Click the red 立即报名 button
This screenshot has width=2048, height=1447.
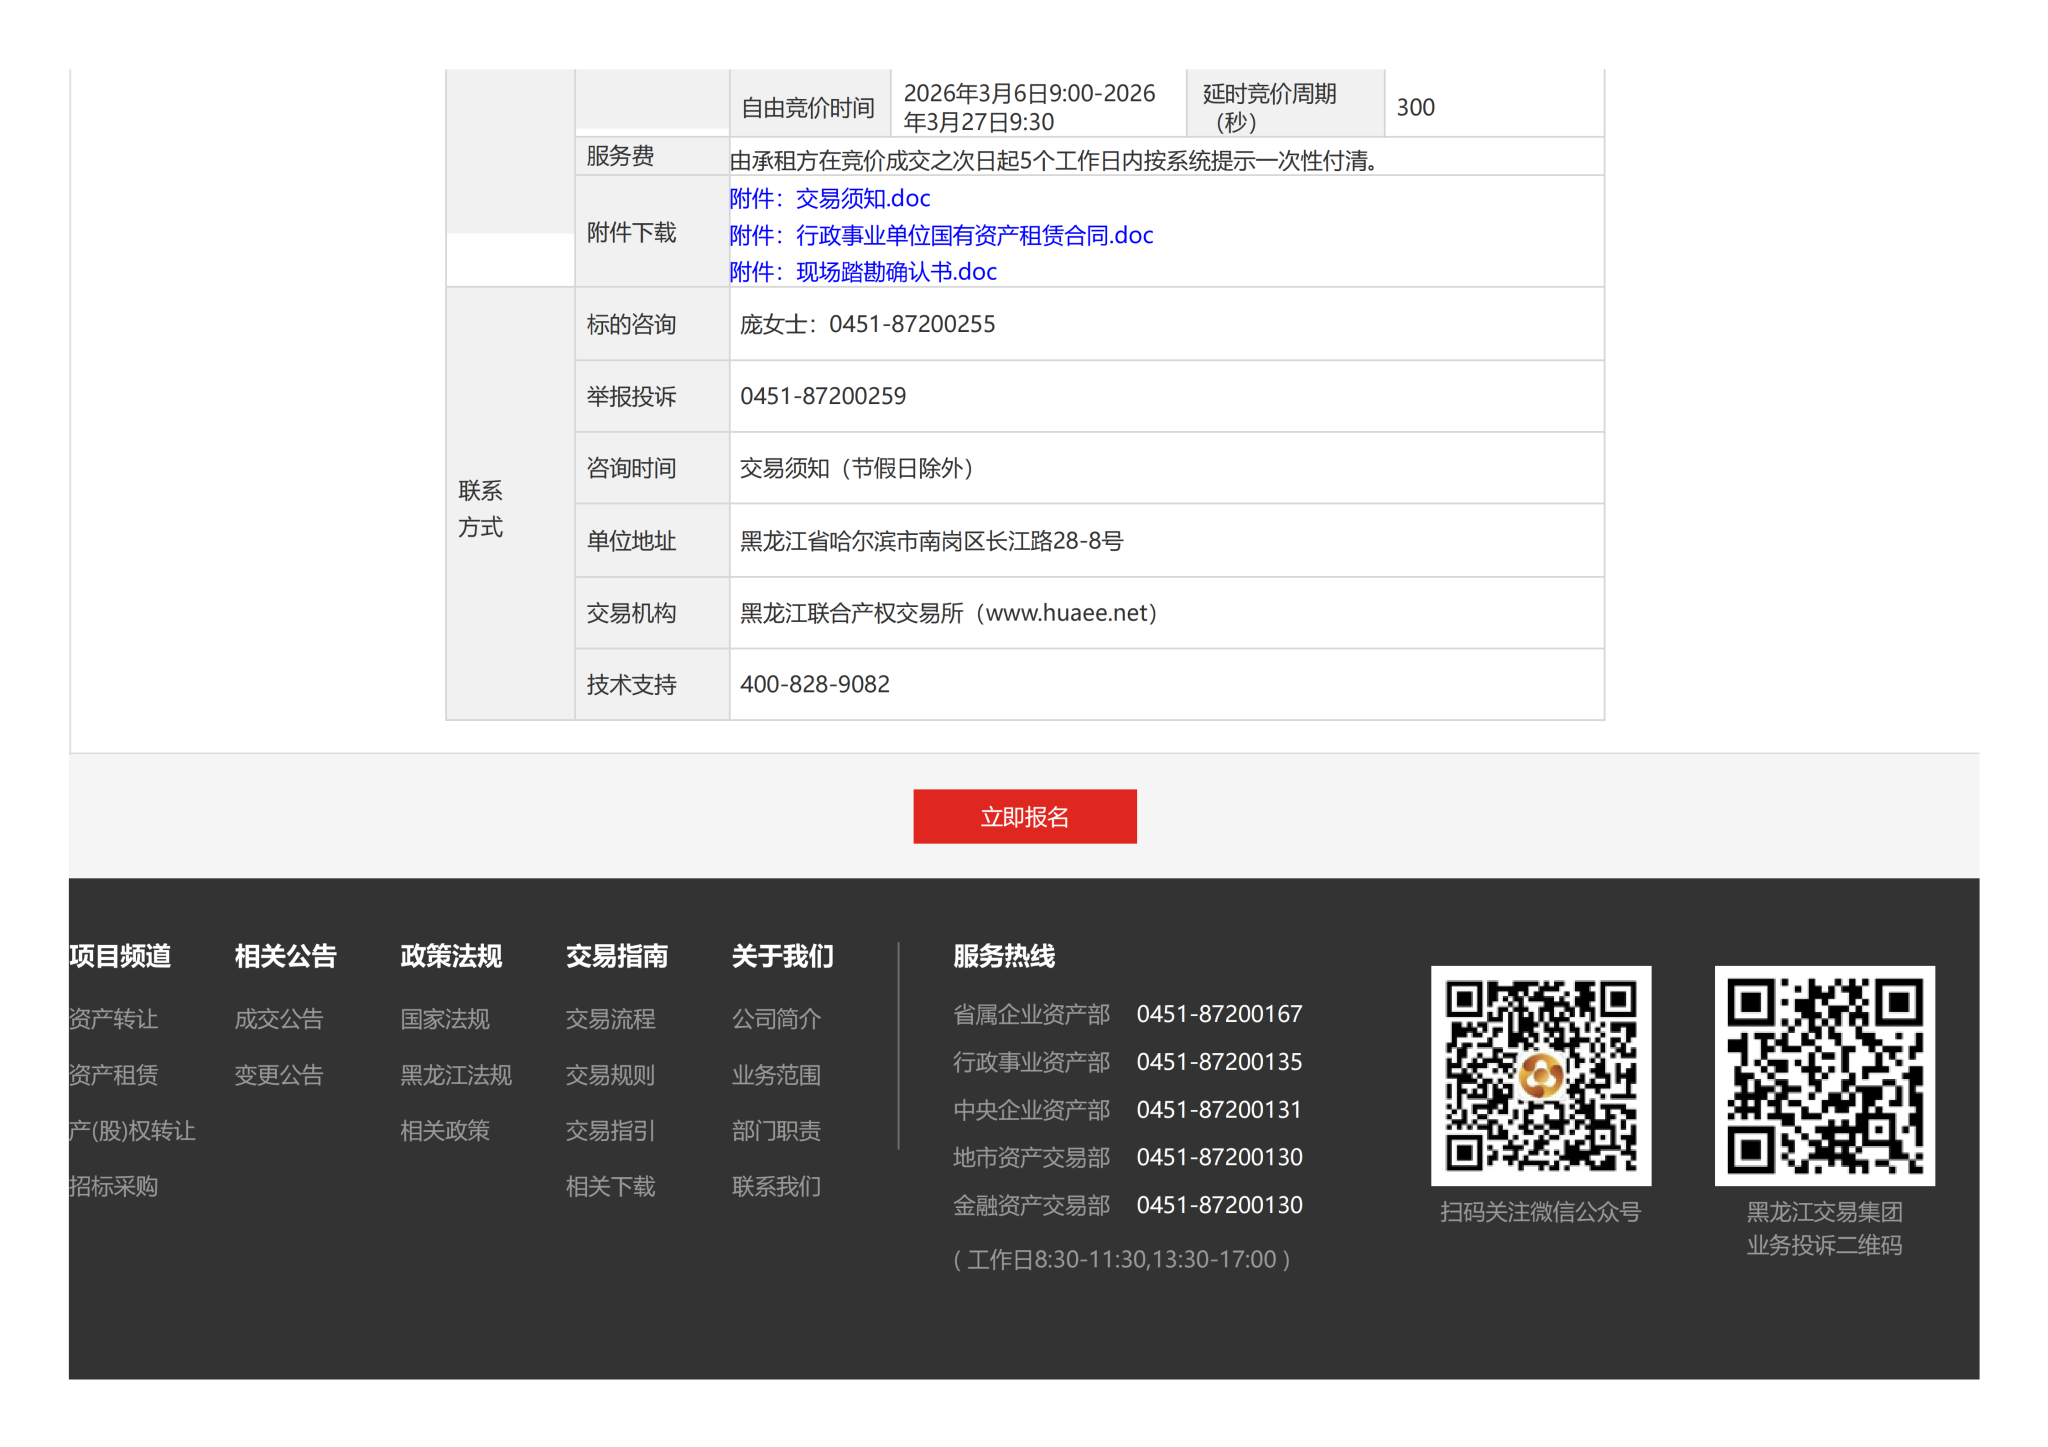pos(1024,816)
